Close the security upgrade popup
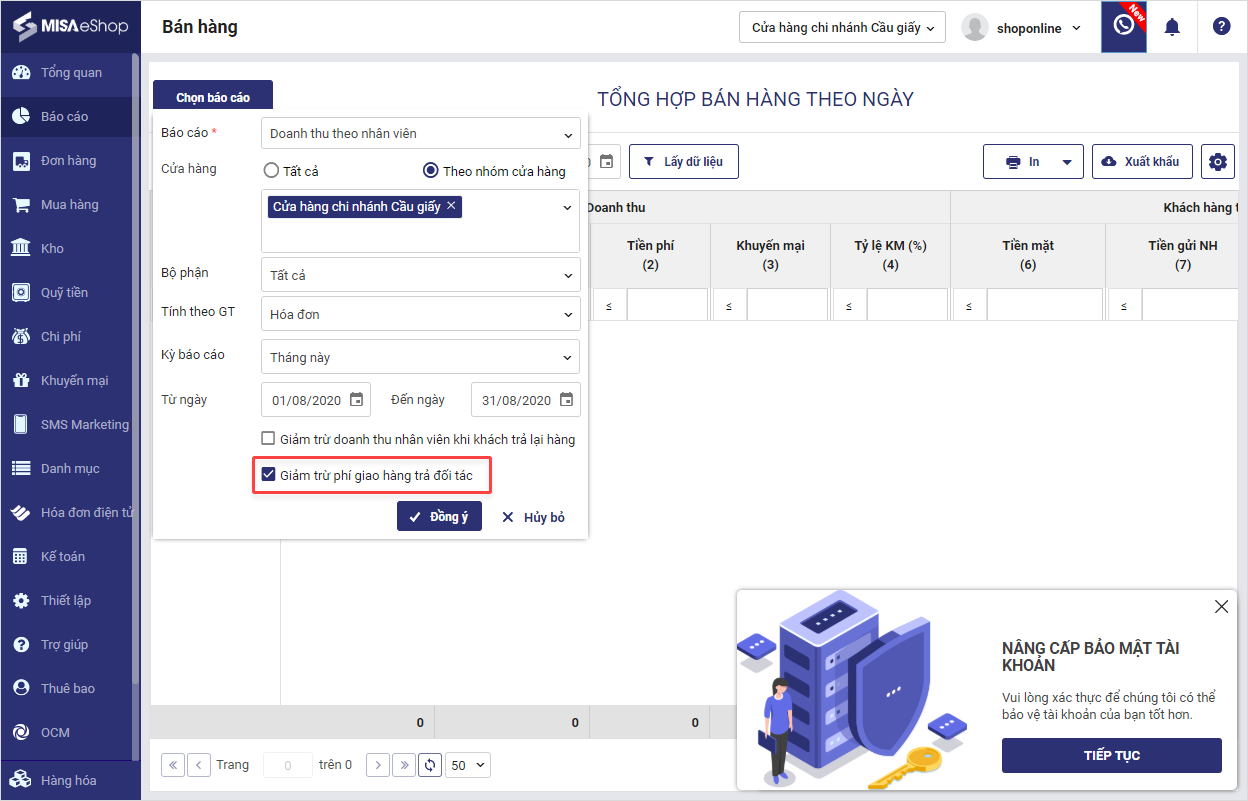Viewport: 1248px width, 801px height. [1221, 607]
